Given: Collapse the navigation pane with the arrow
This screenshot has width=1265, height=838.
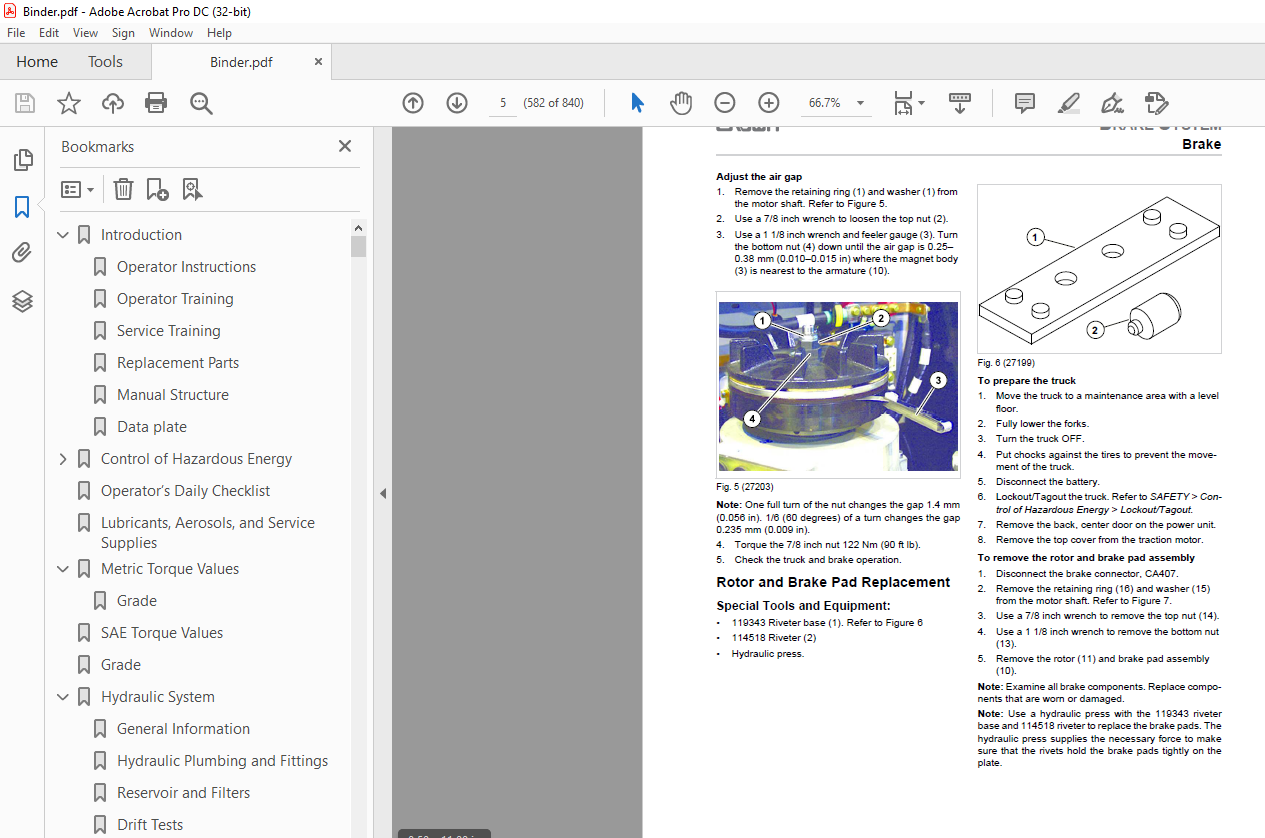Looking at the screenshot, I should pyautogui.click(x=382, y=493).
